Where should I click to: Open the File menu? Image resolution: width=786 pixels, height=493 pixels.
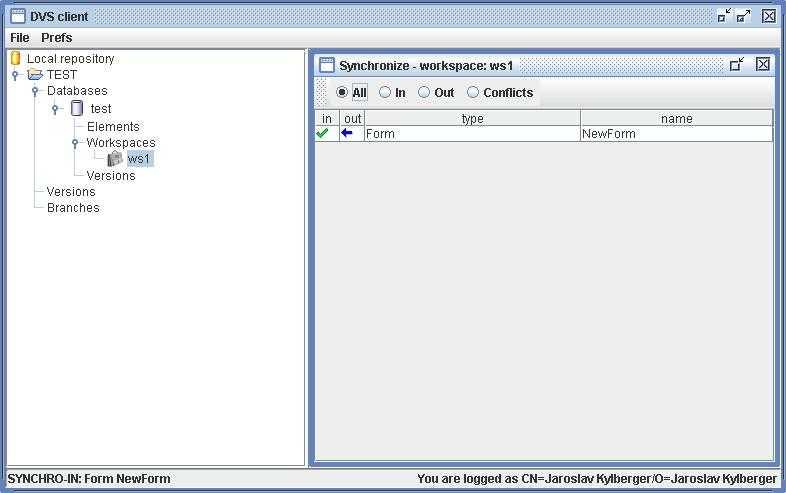coord(20,38)
